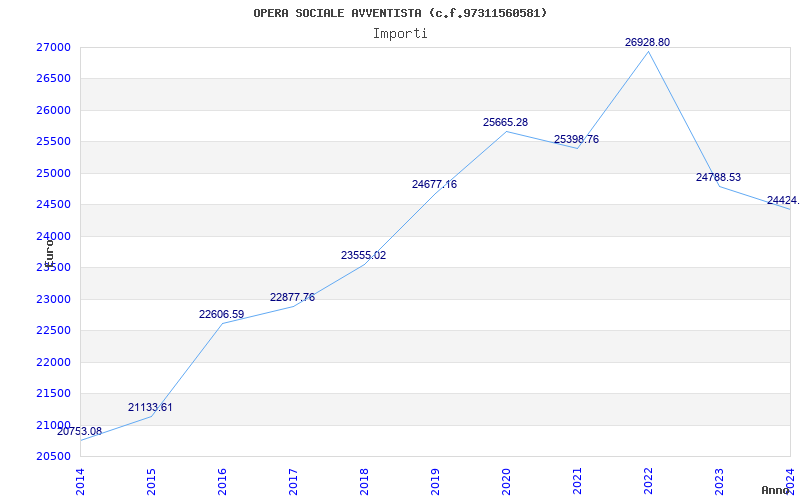Select the 22606.59 data label

[221, 315]
